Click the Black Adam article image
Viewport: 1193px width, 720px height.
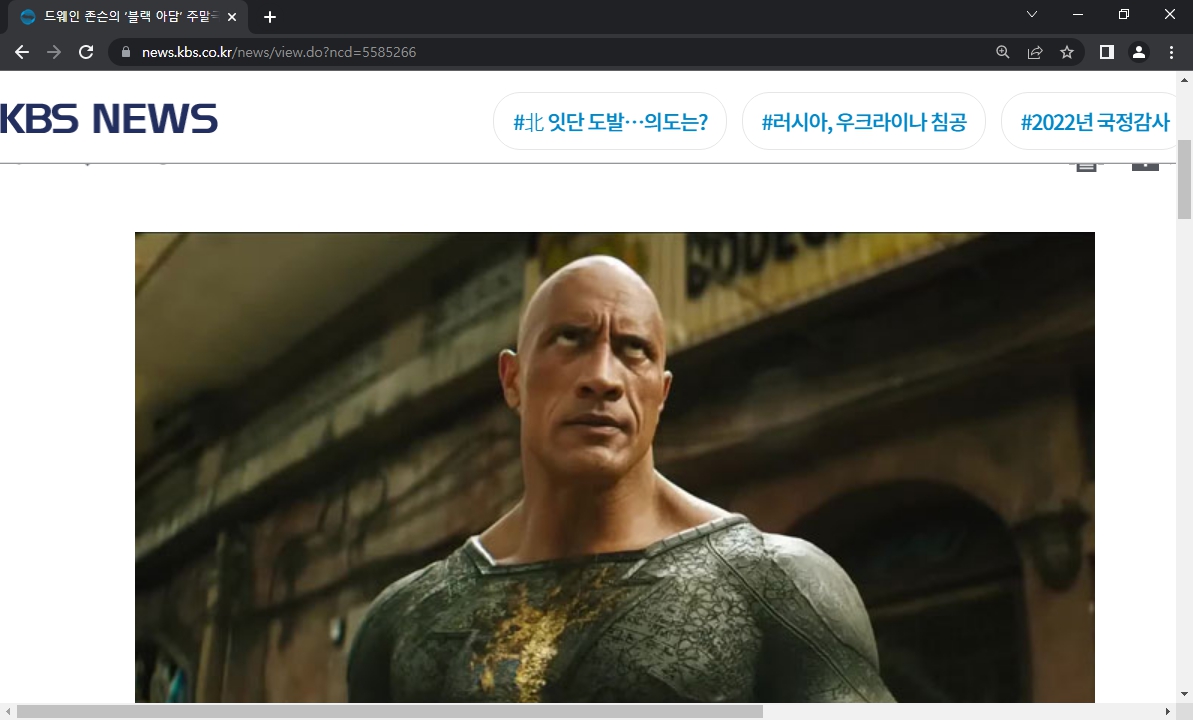tap(615, 467)
